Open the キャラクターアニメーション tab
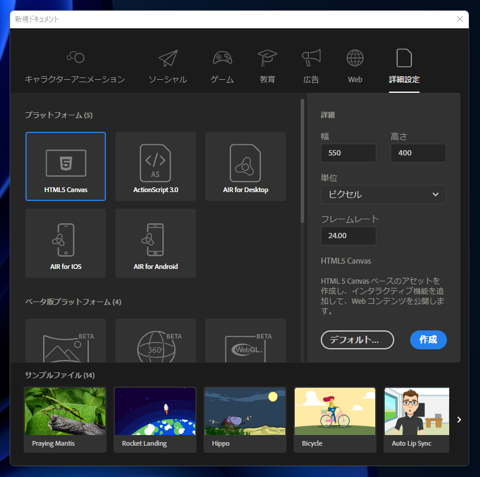The image size is (480, 477). click(75, 67)
